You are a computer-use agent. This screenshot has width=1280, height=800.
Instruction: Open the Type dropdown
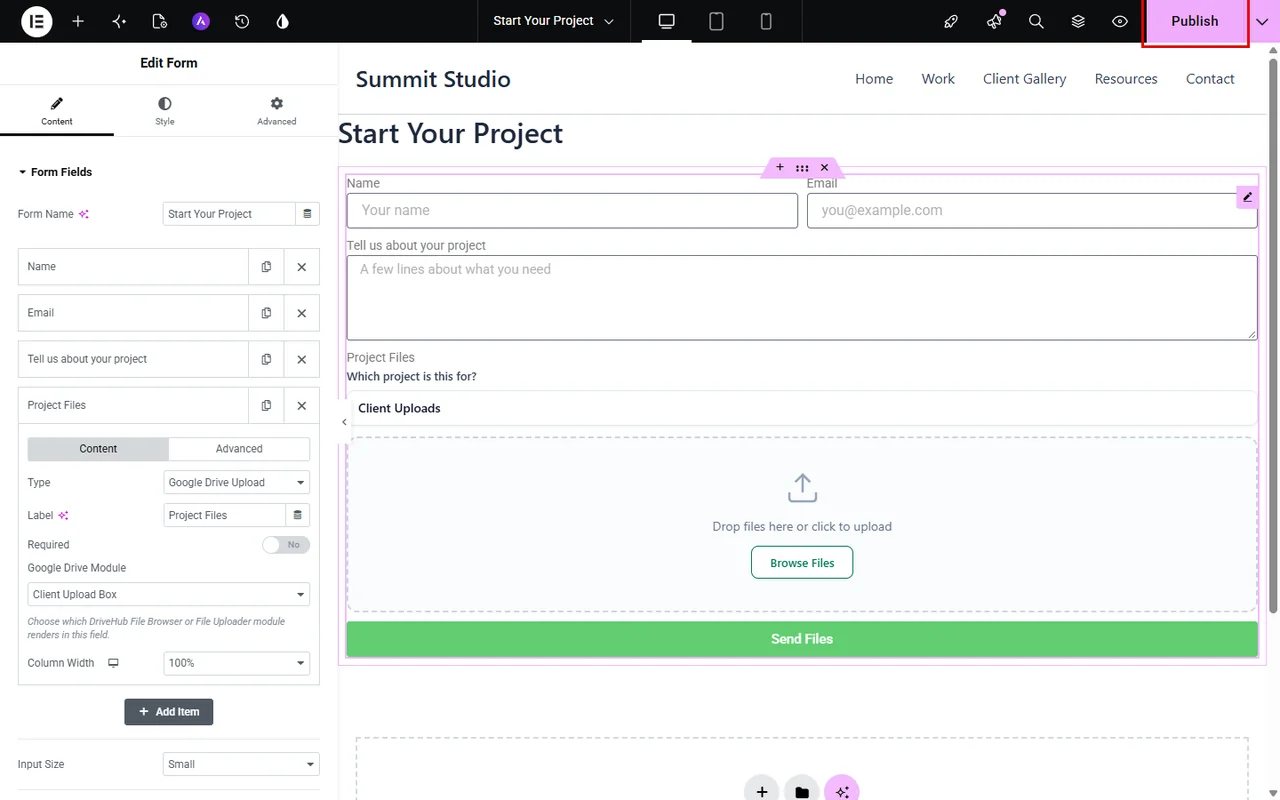[x=236, y=482]
